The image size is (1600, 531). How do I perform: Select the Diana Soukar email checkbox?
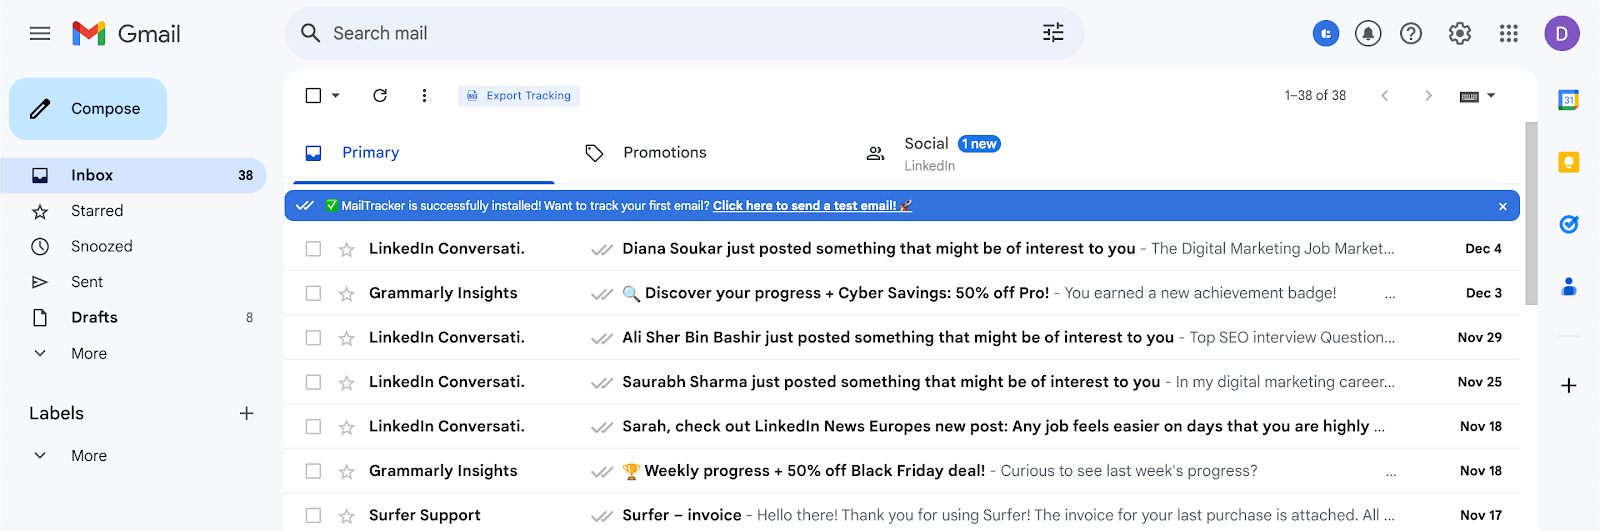tap(313, 249)
